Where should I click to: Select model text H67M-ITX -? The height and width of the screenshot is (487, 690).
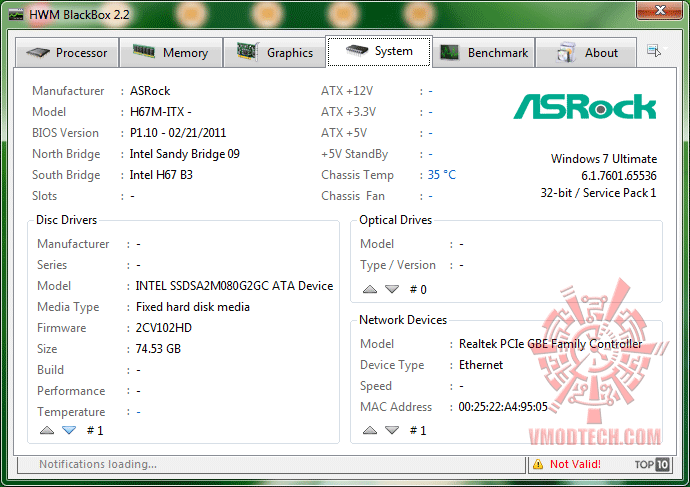click(161, 112)
